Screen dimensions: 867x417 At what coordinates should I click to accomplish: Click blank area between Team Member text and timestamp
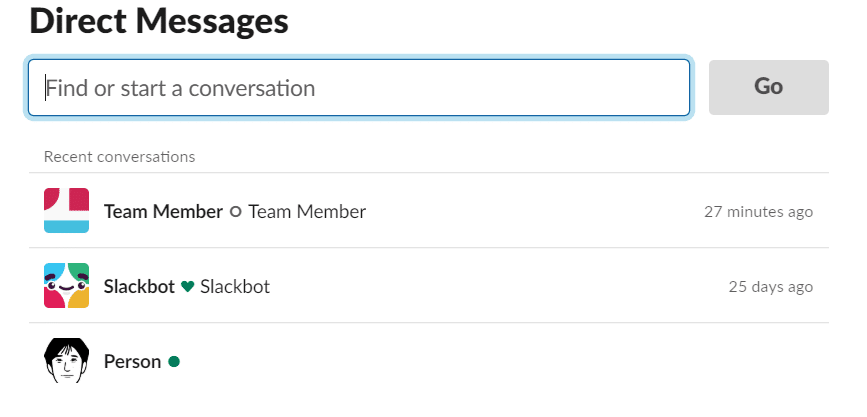click(x=530, y=212)
